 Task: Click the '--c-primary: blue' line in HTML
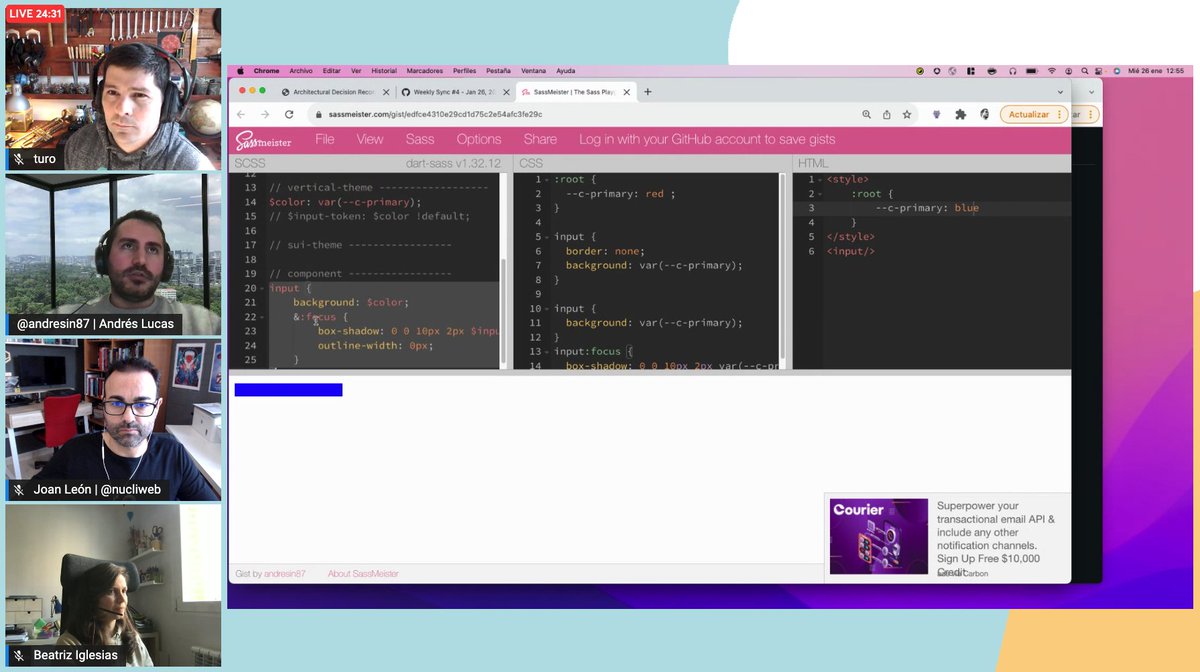click(x=927, y=208)
